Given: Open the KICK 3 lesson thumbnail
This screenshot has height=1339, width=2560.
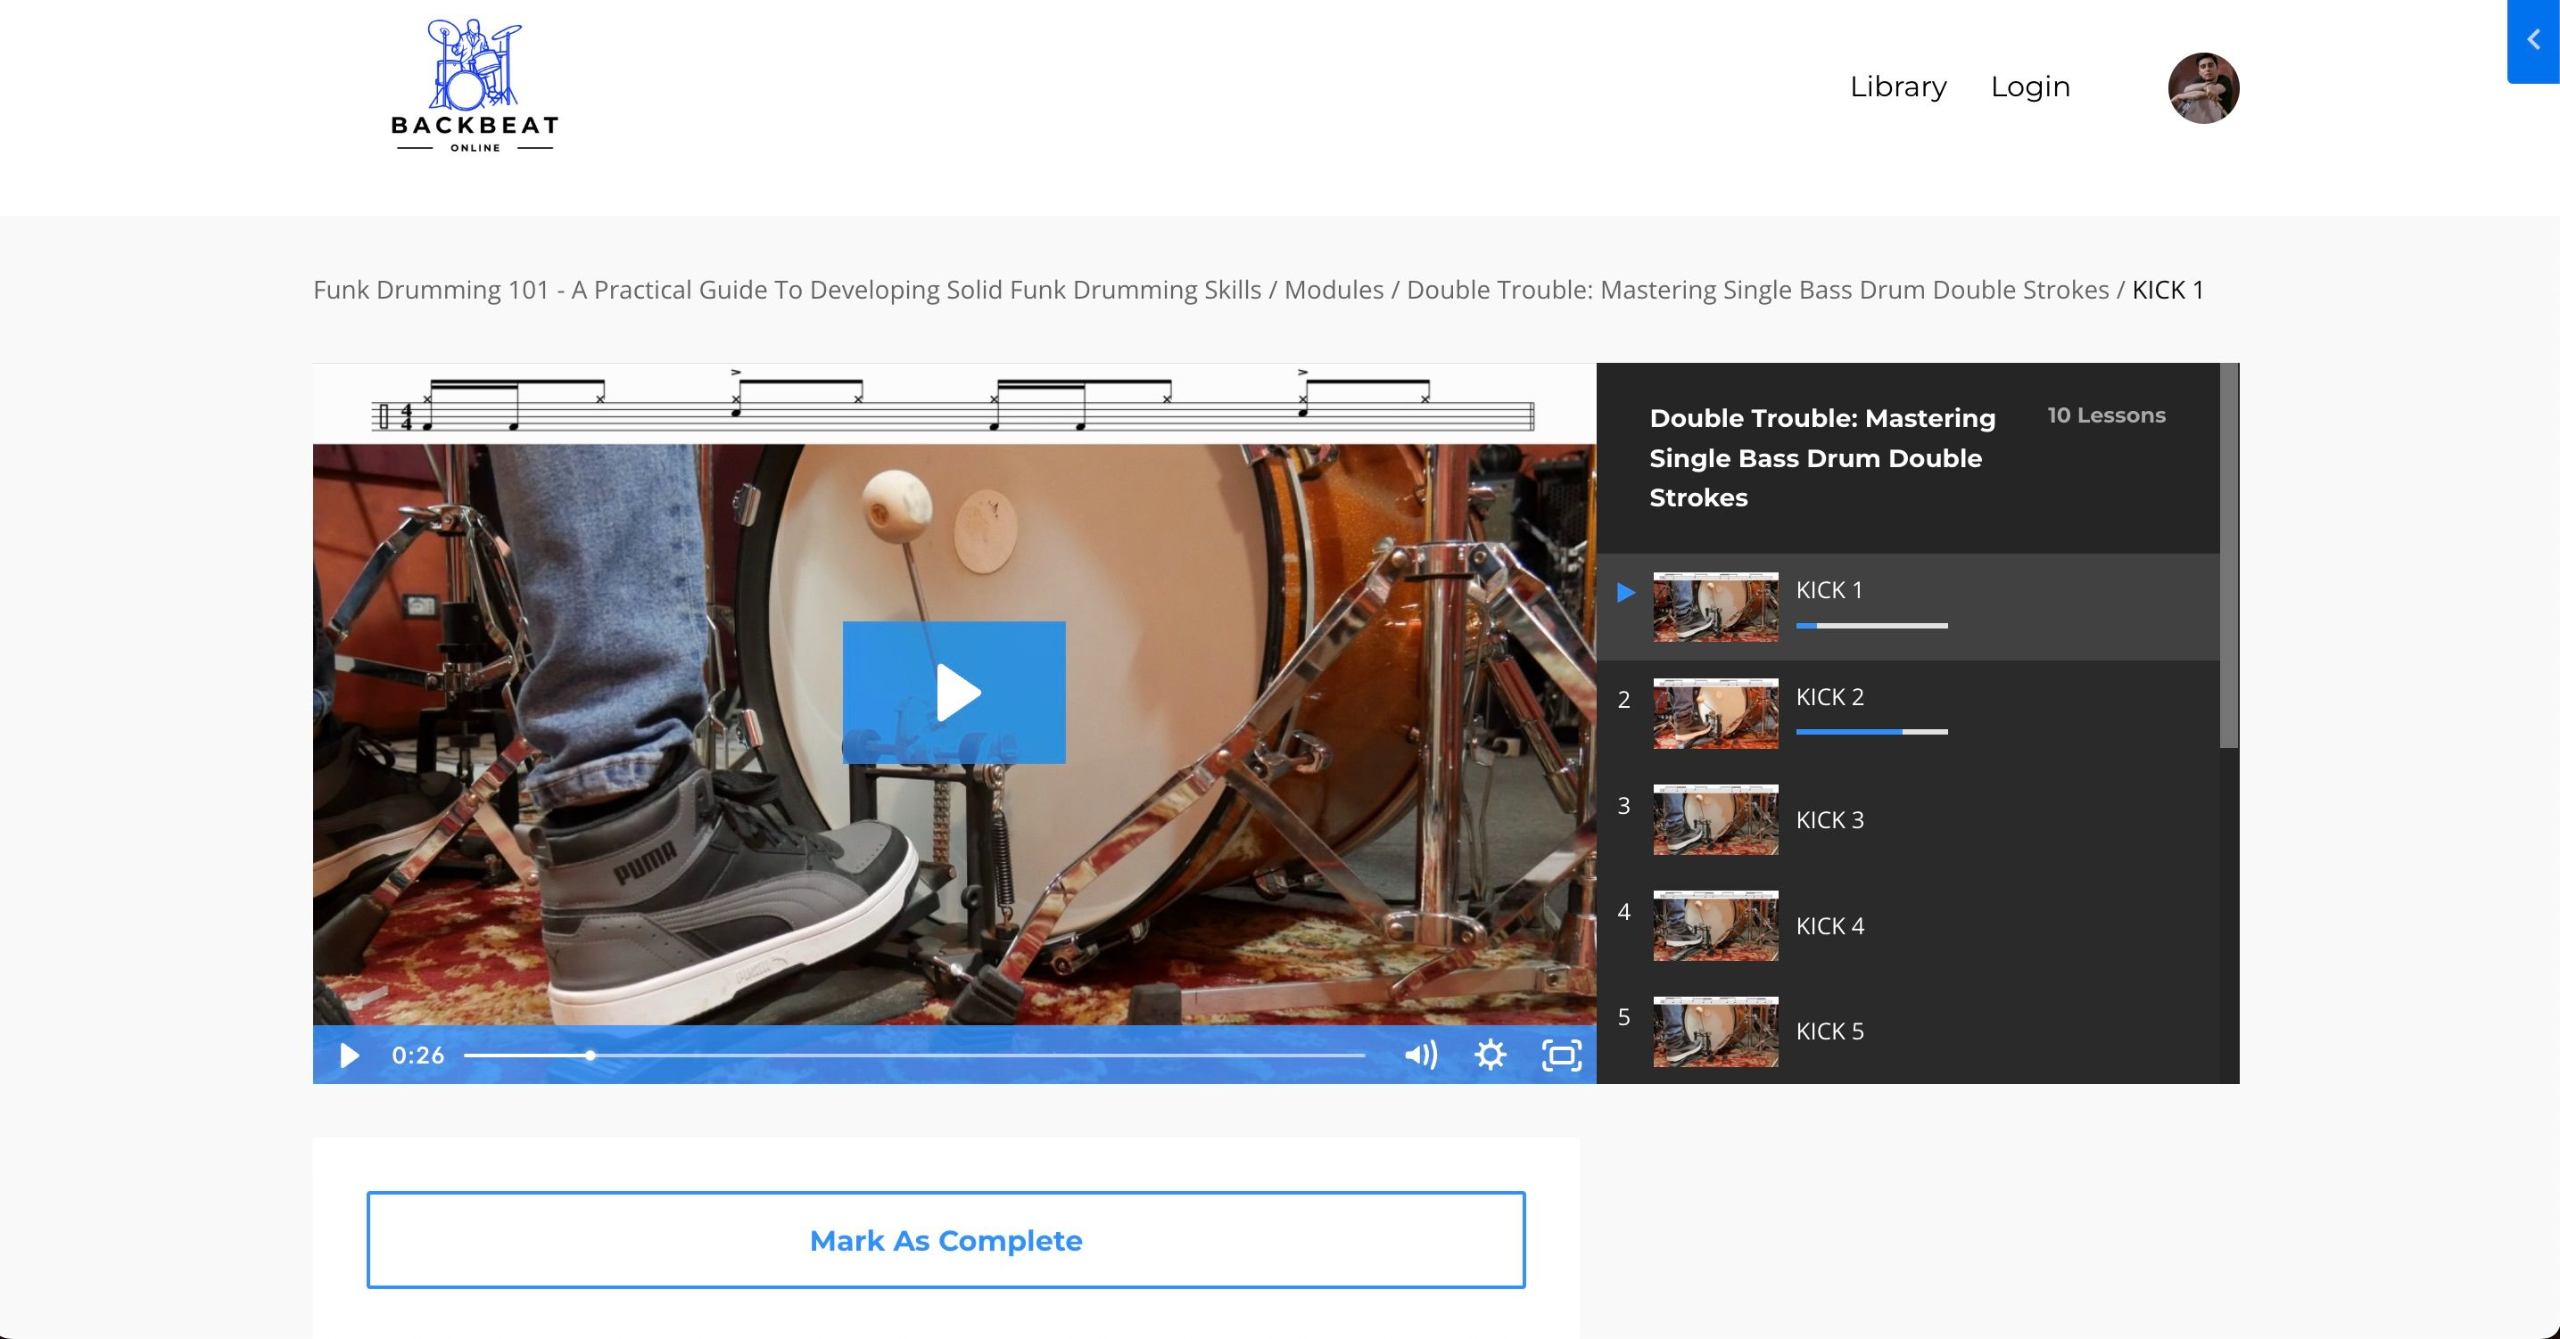Looking at the screenshot, I should tap(1715, 820).
